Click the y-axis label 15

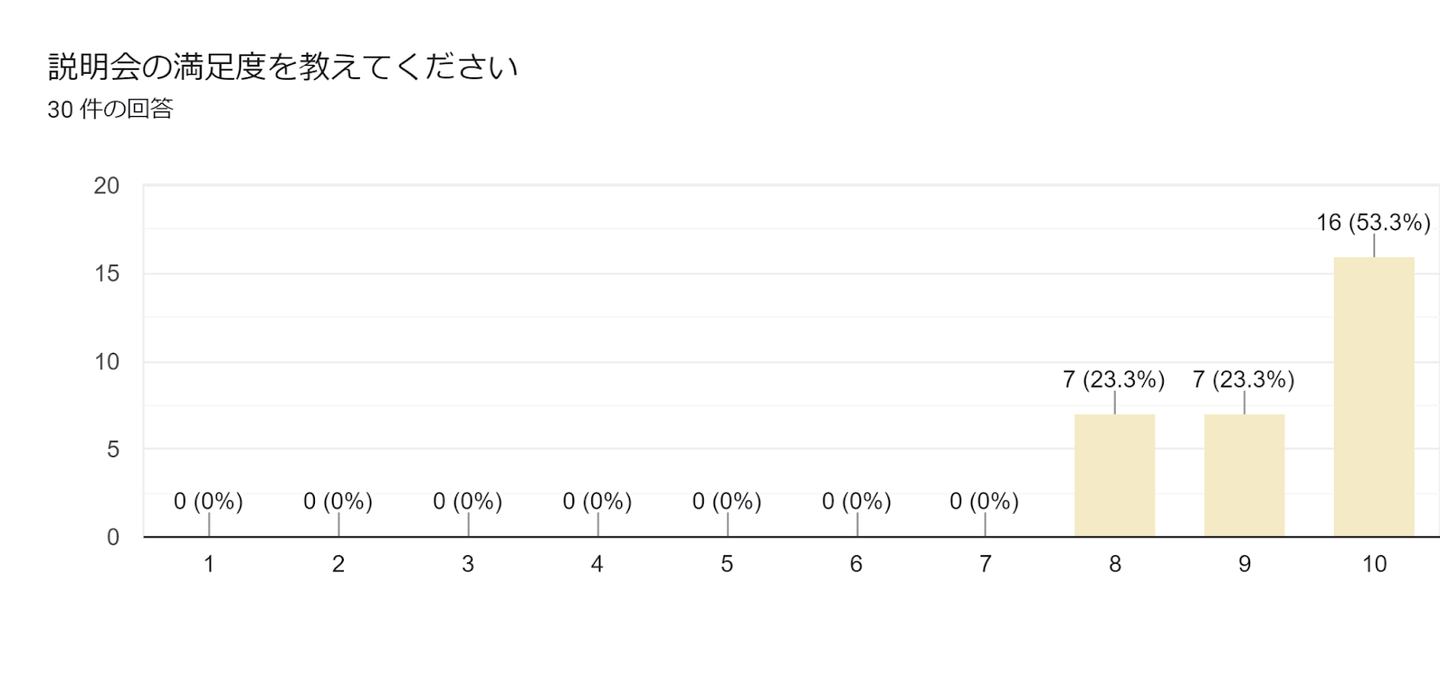pos(107,274)
